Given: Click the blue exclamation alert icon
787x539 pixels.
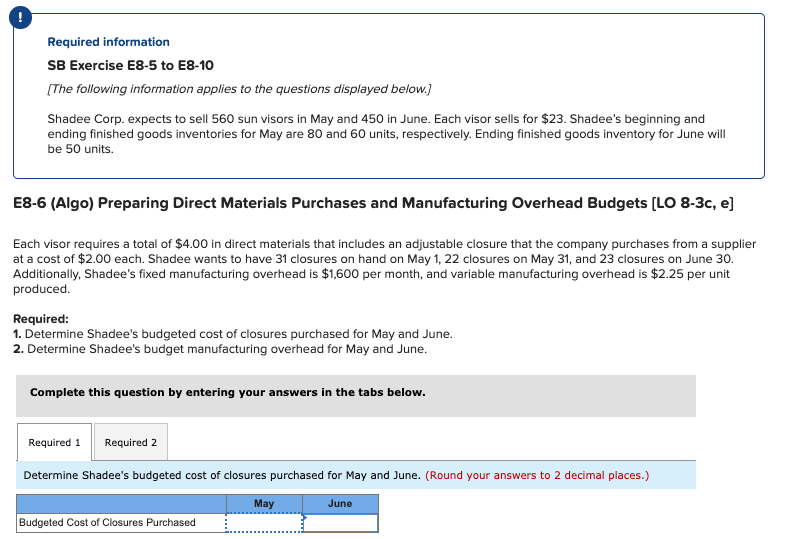Looking at the screenshot, I should [20, 18].
